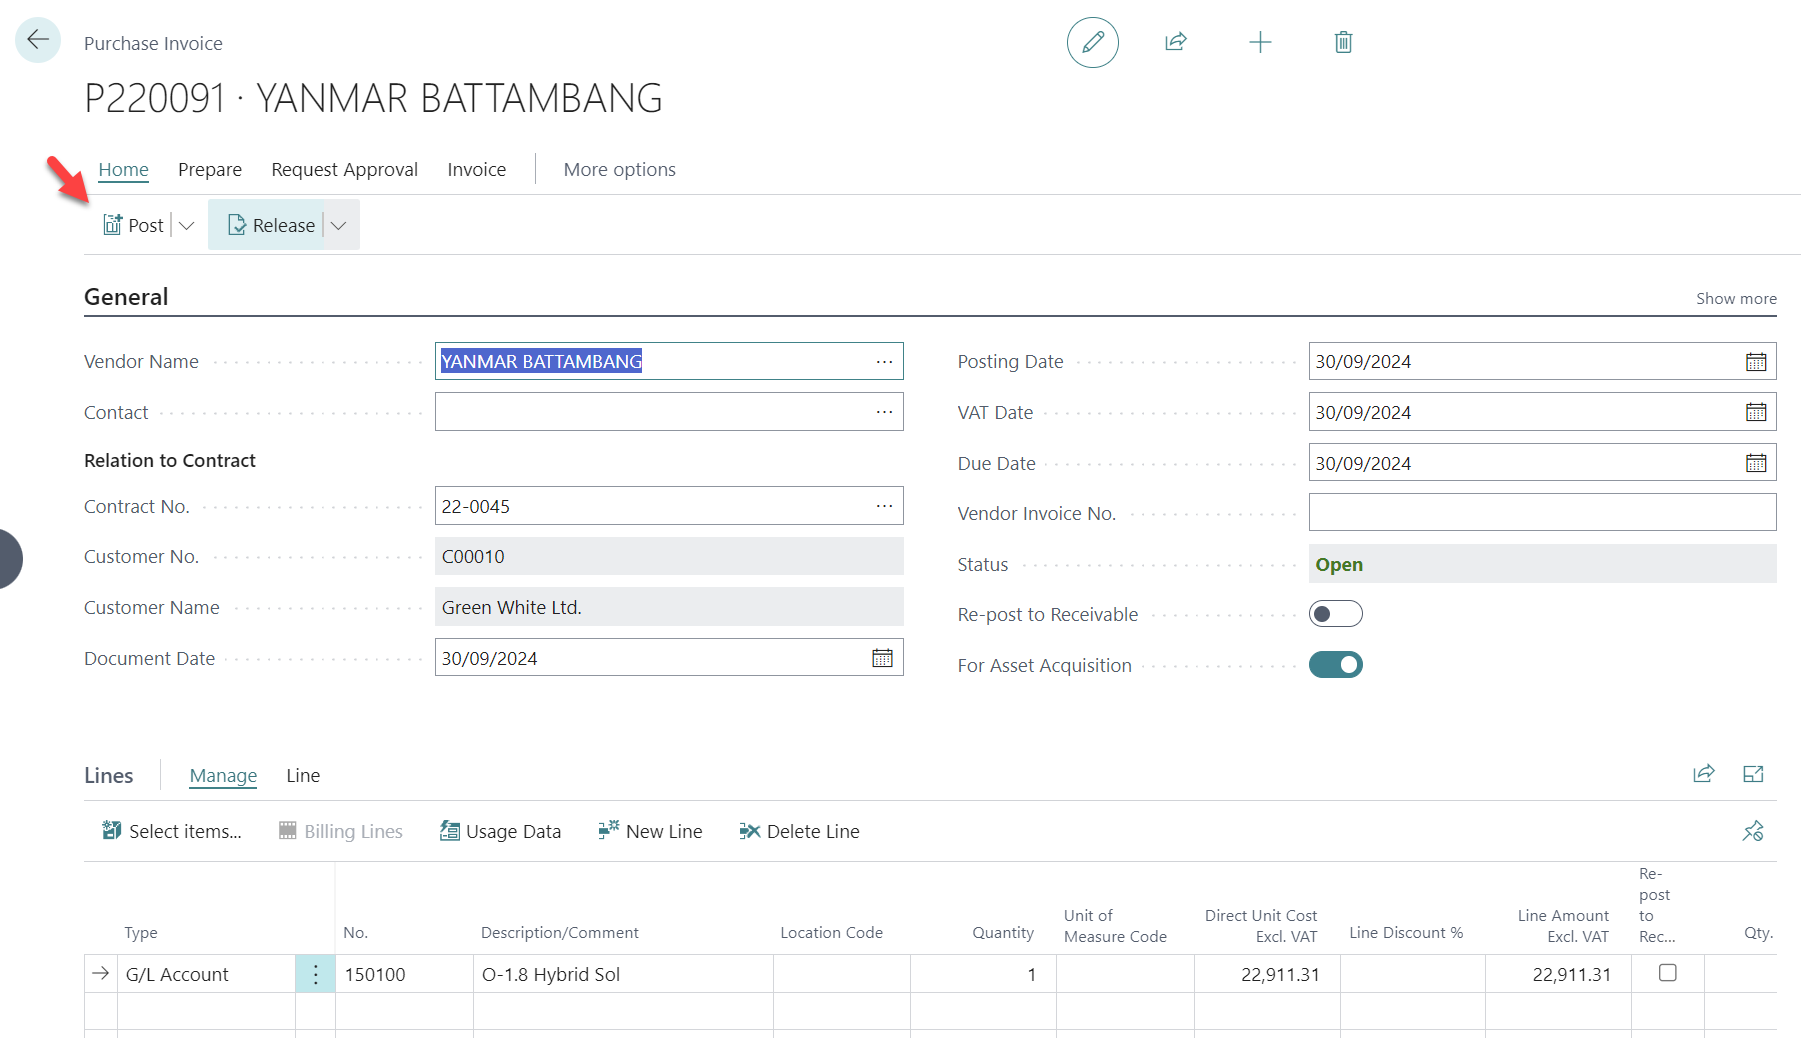Image resolution: width=1801 pixels, height=1038 pixels.
Task: Click Line Amount Excl. VAT column header
Action: coord(1563,926)
